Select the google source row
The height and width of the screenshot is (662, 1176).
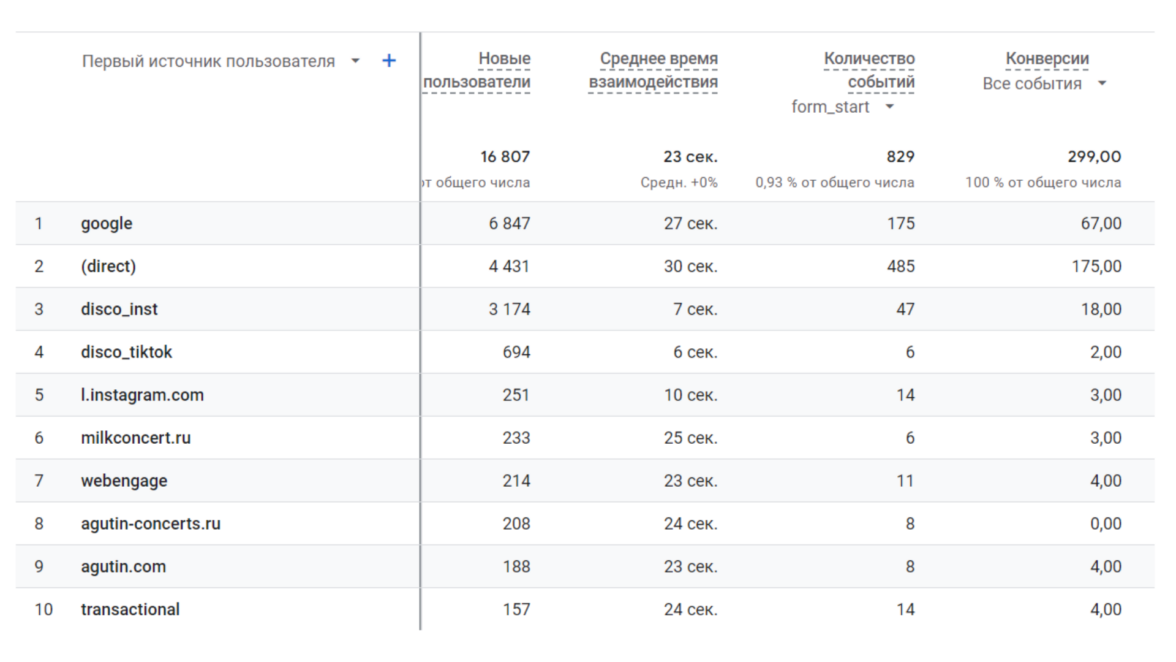pyautogui.click(x=107, y=224)
